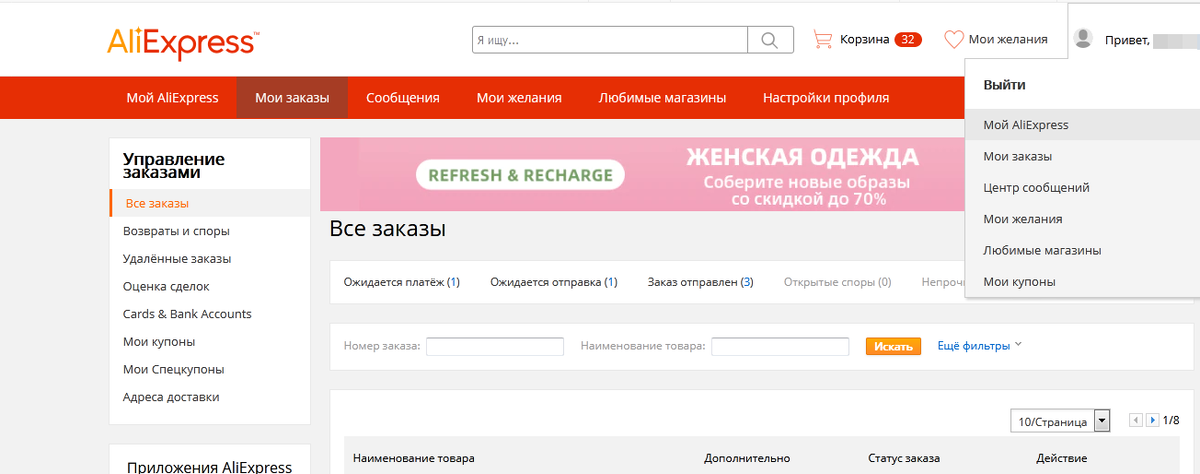Screen dimensions: 1200x474
Task: Click 'Действие' column header
Action: 1061,458
